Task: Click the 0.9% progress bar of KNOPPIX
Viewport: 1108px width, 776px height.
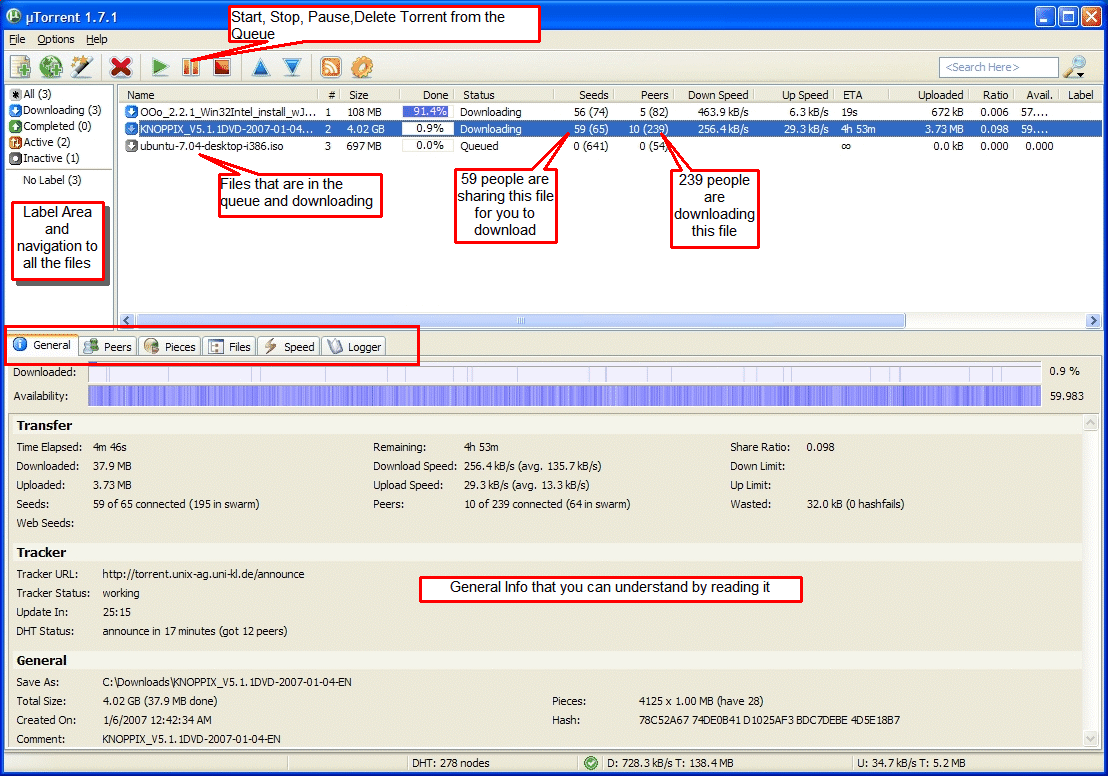Action: click(426, 129)
